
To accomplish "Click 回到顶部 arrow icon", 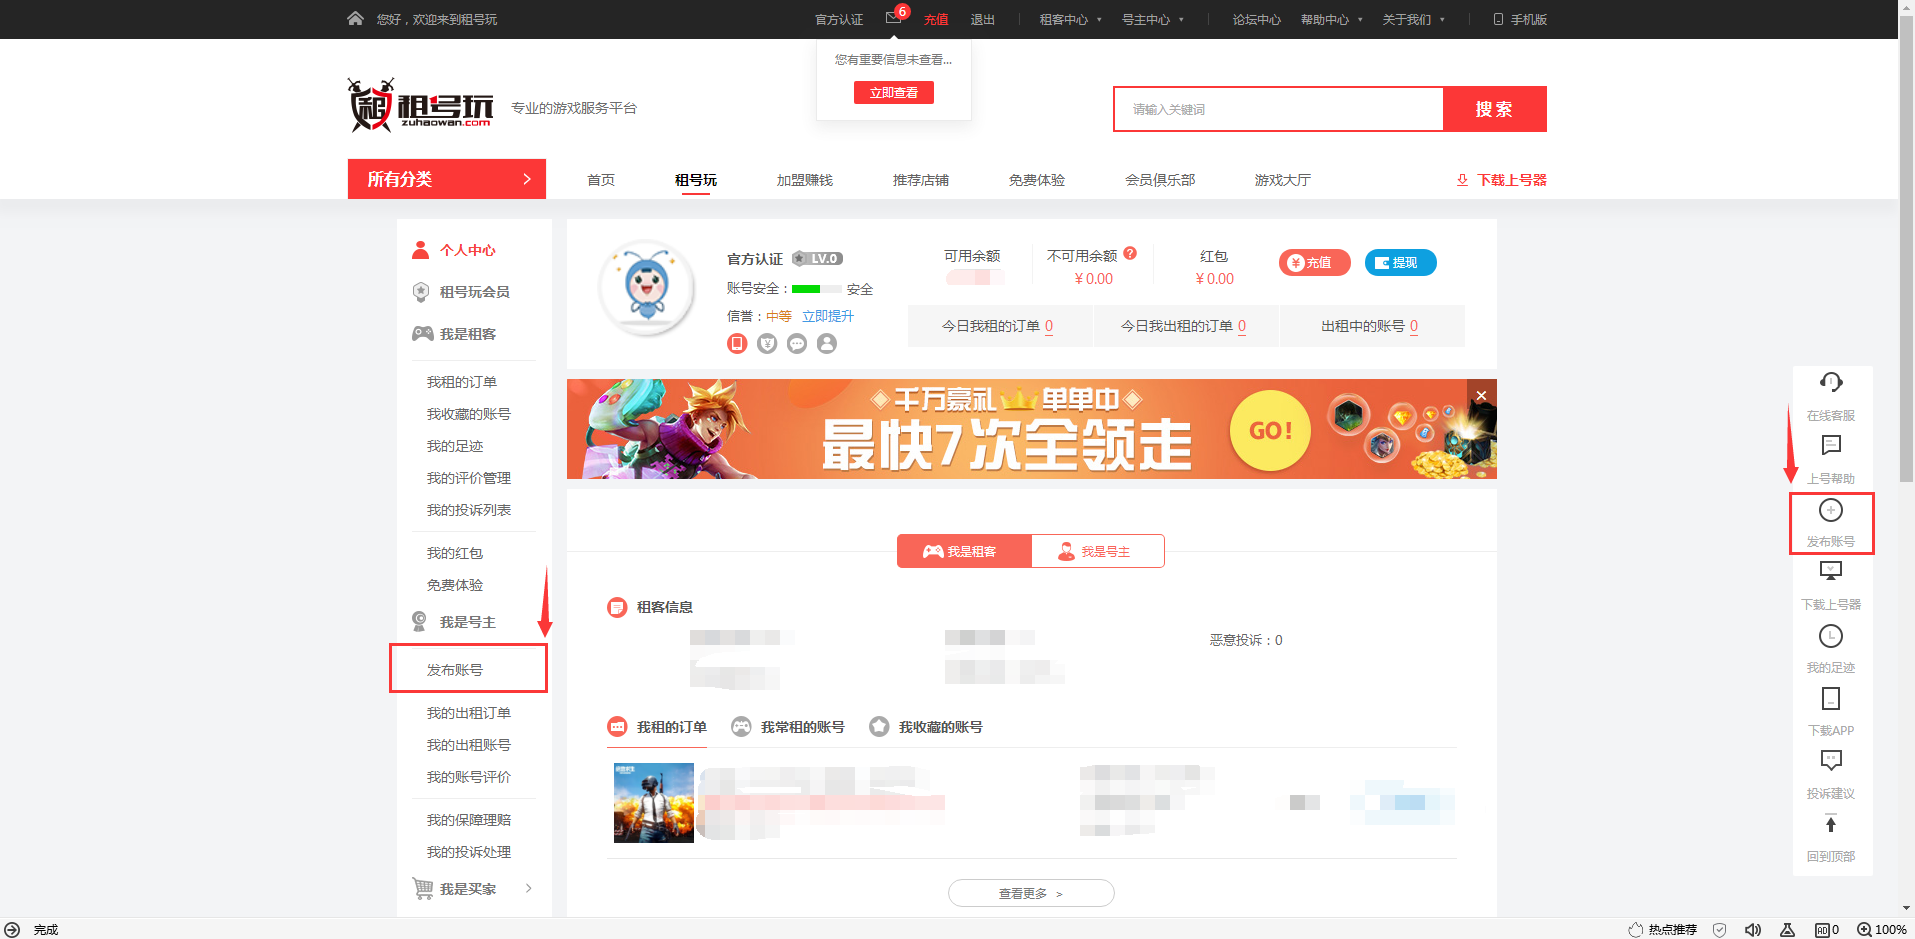I will pyautogui.click(x=1831, y=824).
